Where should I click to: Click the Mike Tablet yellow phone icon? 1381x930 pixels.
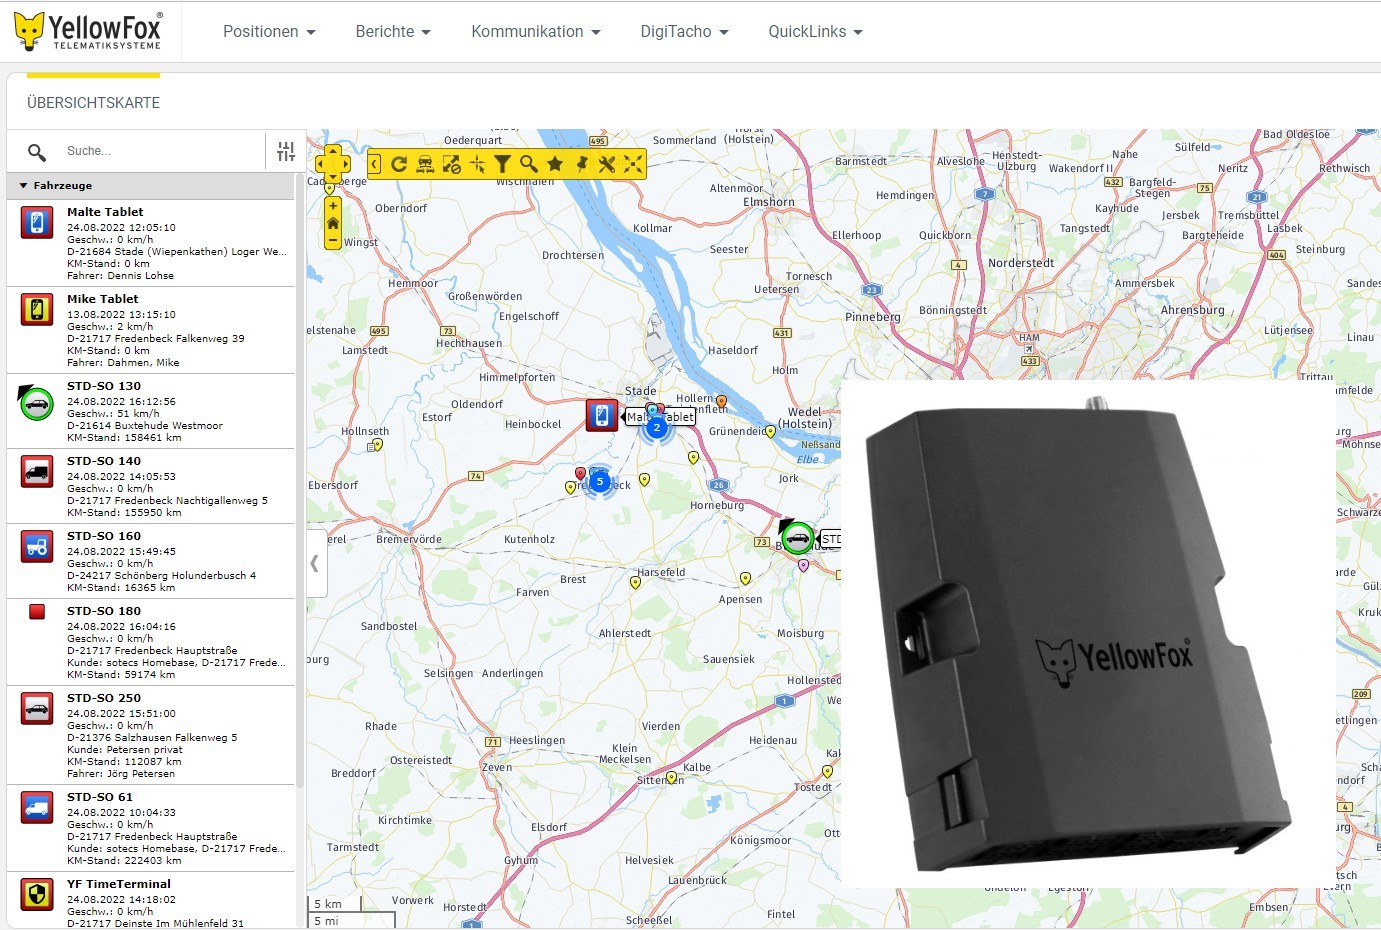[x=37, y=309]
